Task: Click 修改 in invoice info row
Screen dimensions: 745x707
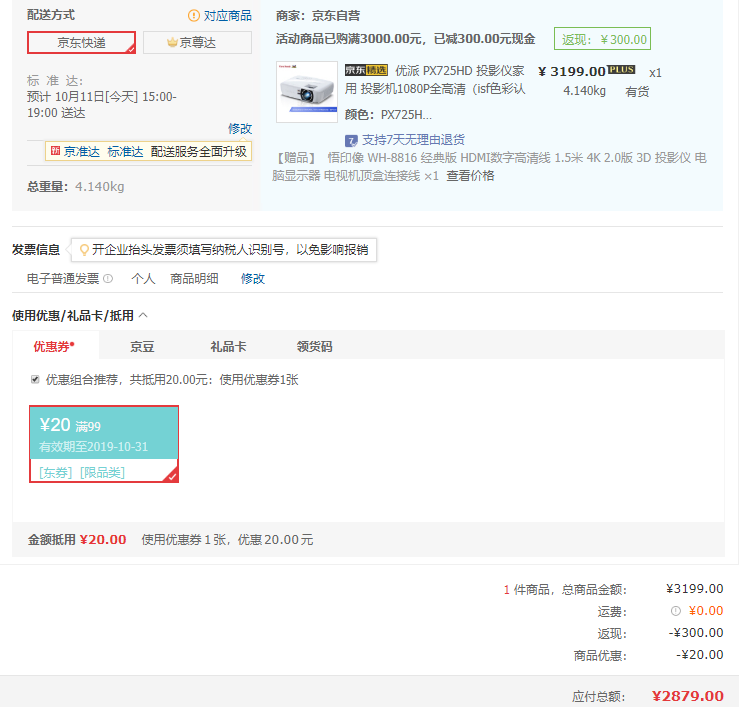Action: (253, 278)
